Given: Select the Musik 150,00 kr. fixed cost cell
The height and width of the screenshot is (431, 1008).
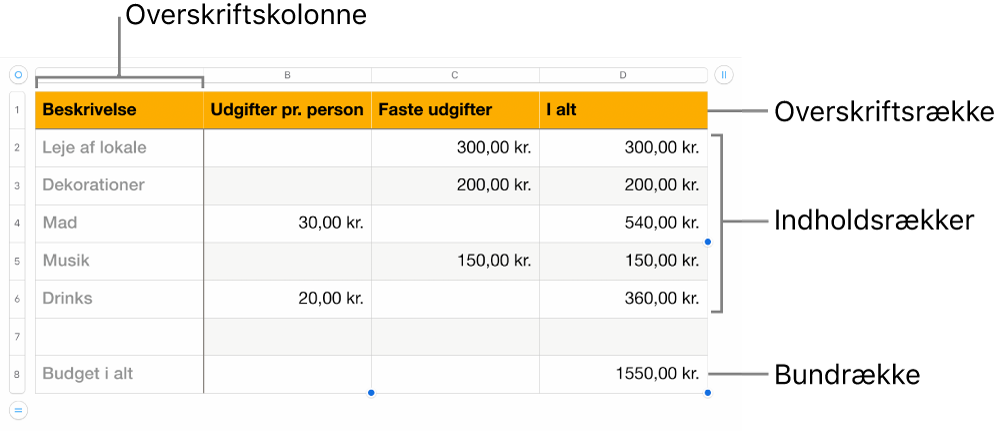Looking at the screenshot, I should tap(455, 261).
